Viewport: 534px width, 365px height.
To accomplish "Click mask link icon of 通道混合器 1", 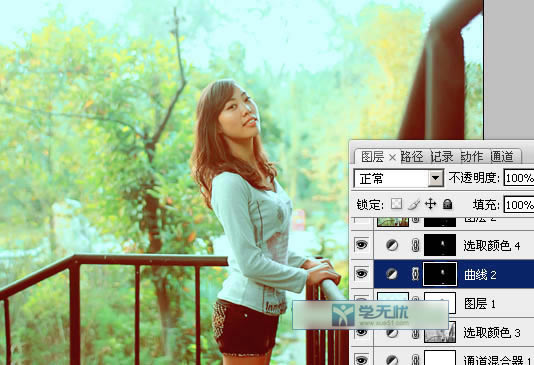I will [415, 360].
